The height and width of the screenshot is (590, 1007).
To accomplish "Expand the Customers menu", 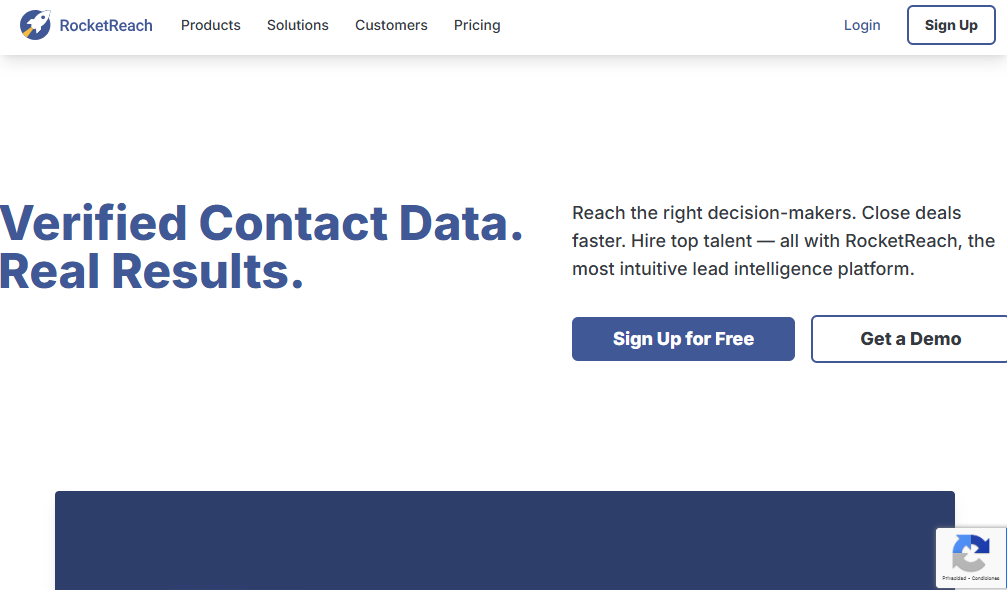I will pos(391,25).
